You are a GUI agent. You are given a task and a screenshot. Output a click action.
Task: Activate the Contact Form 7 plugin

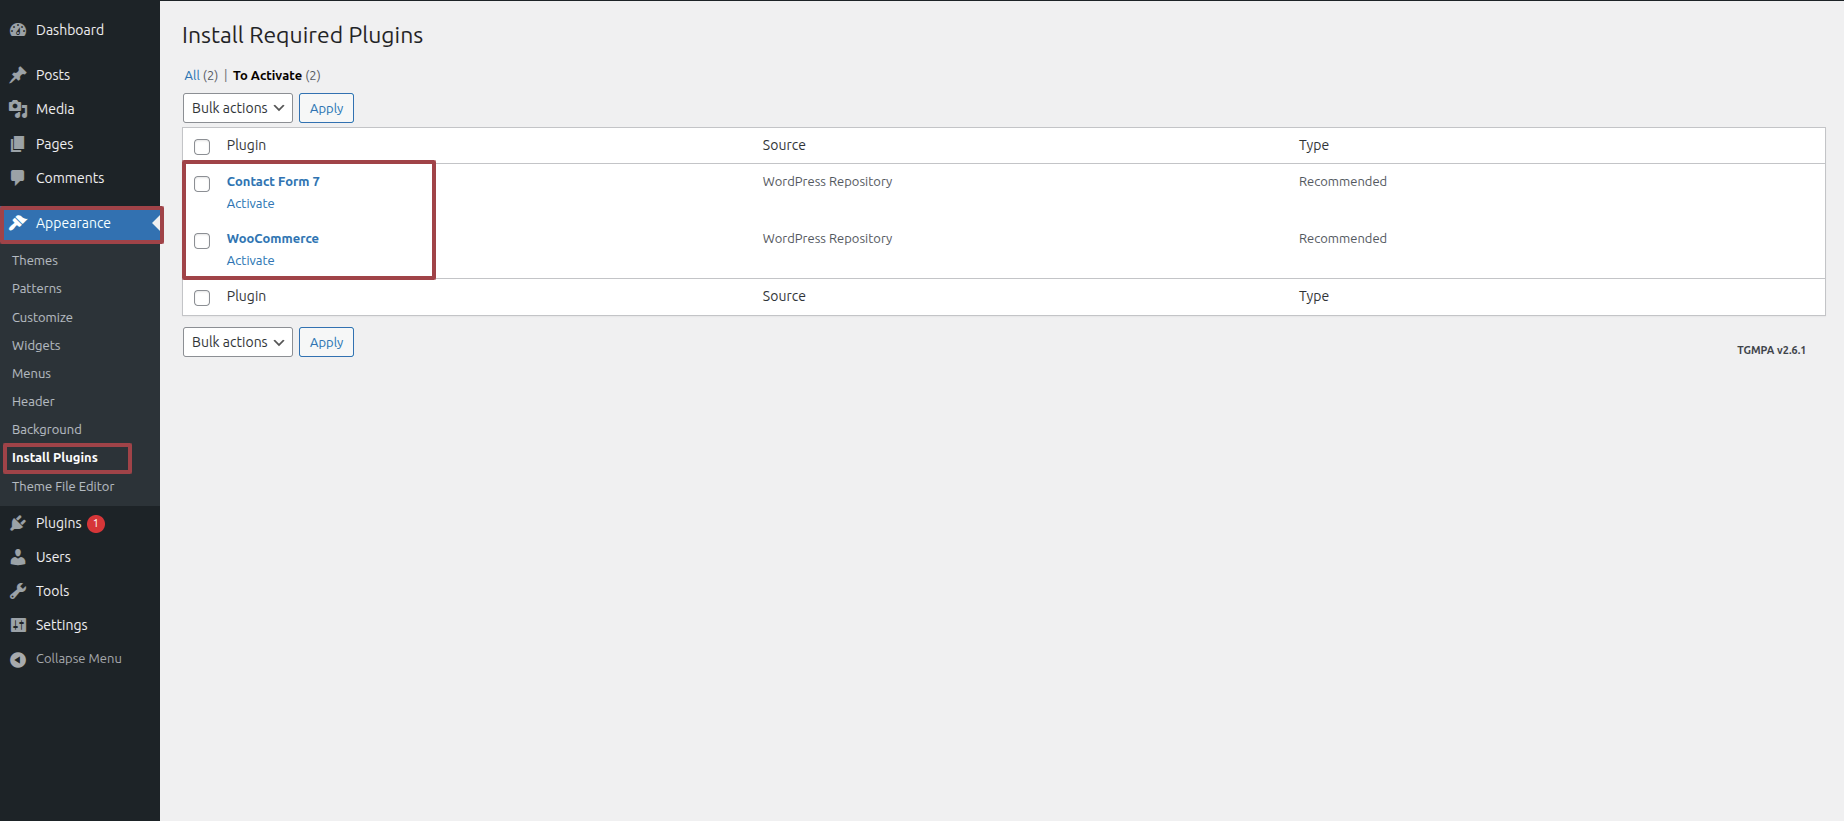(x=250, y=203)
